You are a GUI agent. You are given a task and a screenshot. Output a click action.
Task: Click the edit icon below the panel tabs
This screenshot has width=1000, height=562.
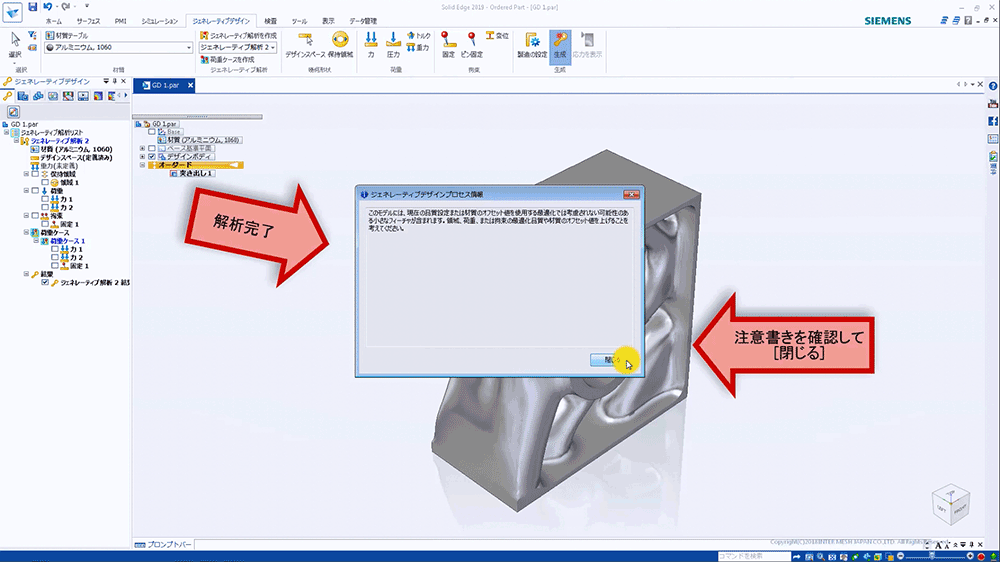(x=13, y=112)
